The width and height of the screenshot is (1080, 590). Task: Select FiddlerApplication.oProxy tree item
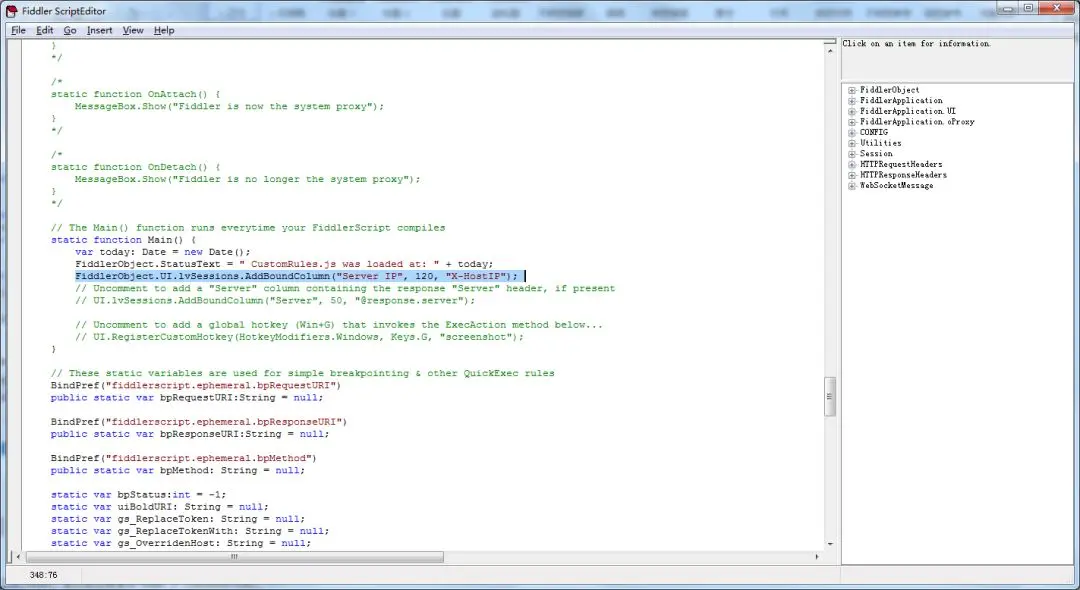coord(917,122)
